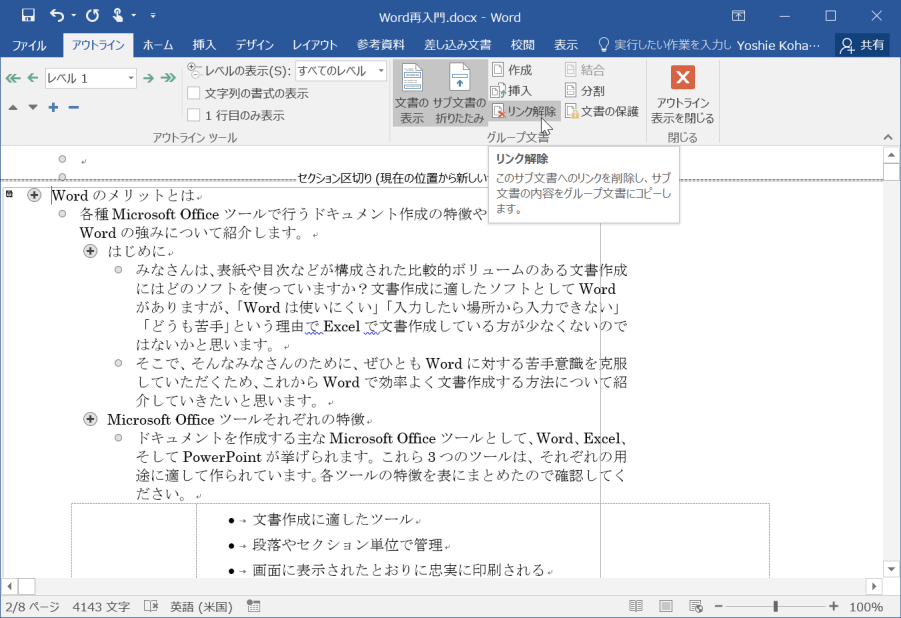Switch to the 参考資料 tab
This screenshot has width=901, height=618.
tap(380, 45)
